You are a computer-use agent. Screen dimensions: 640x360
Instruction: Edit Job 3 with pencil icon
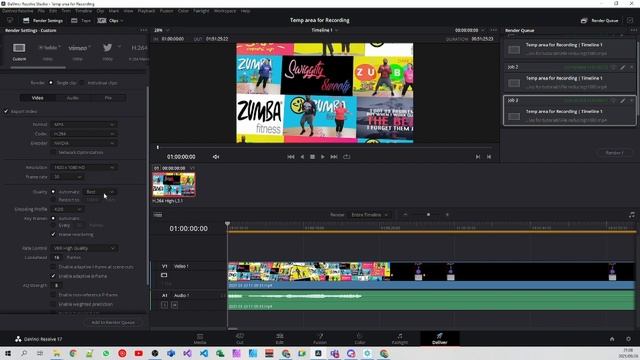point(622,100)
